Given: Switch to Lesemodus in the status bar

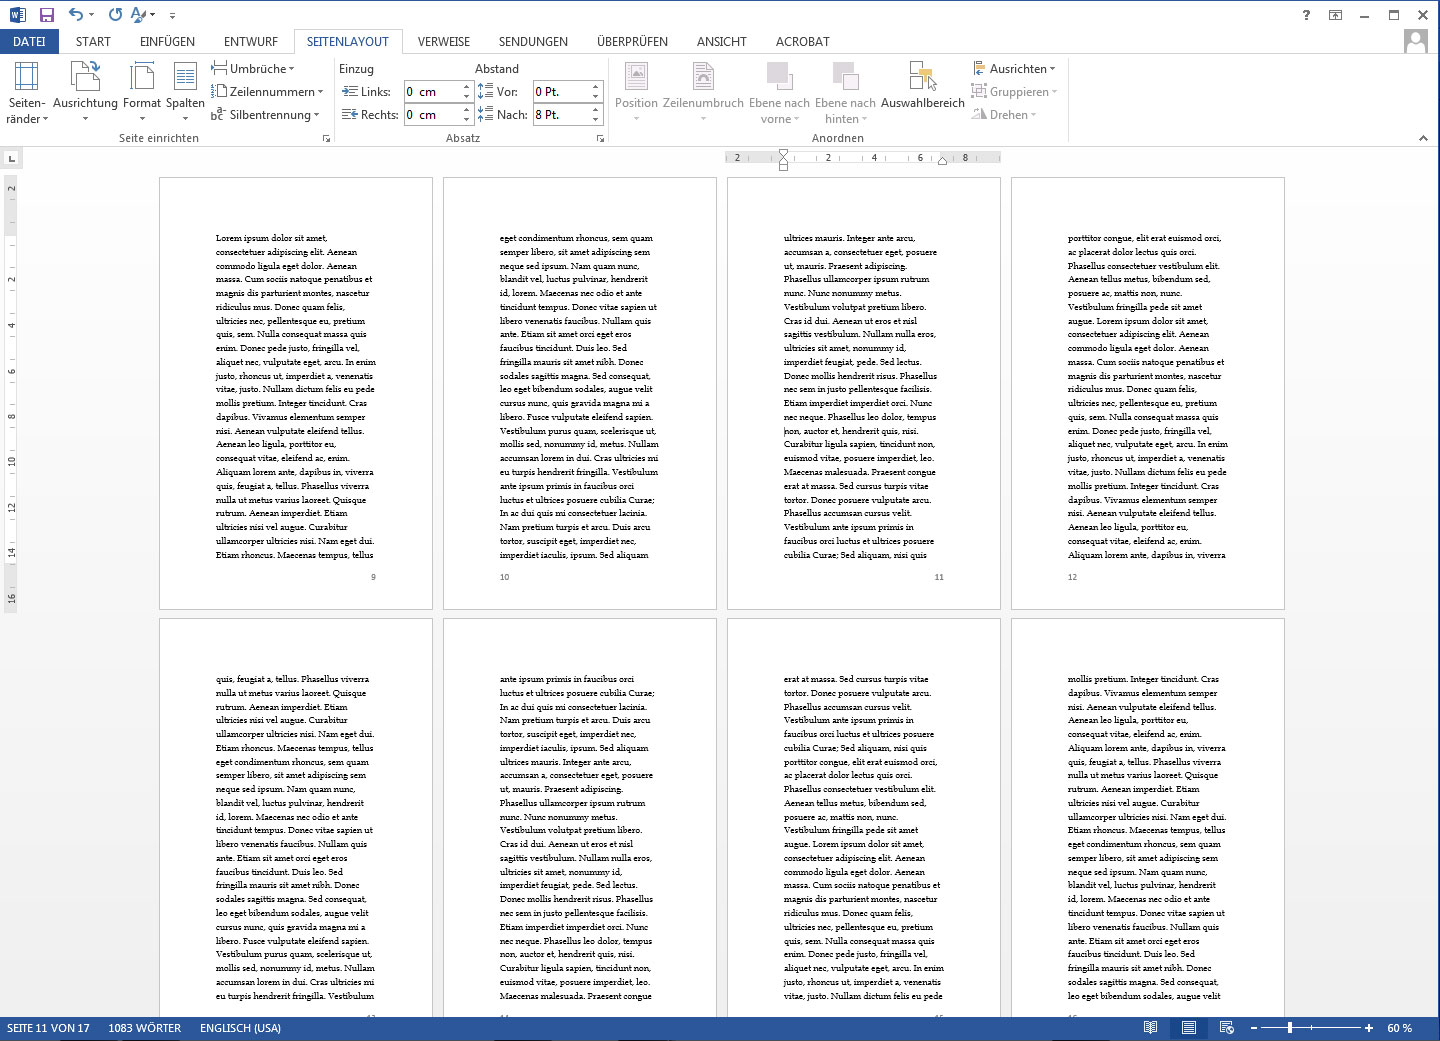Looking at the screenshot, I should pos(1150,1028).
